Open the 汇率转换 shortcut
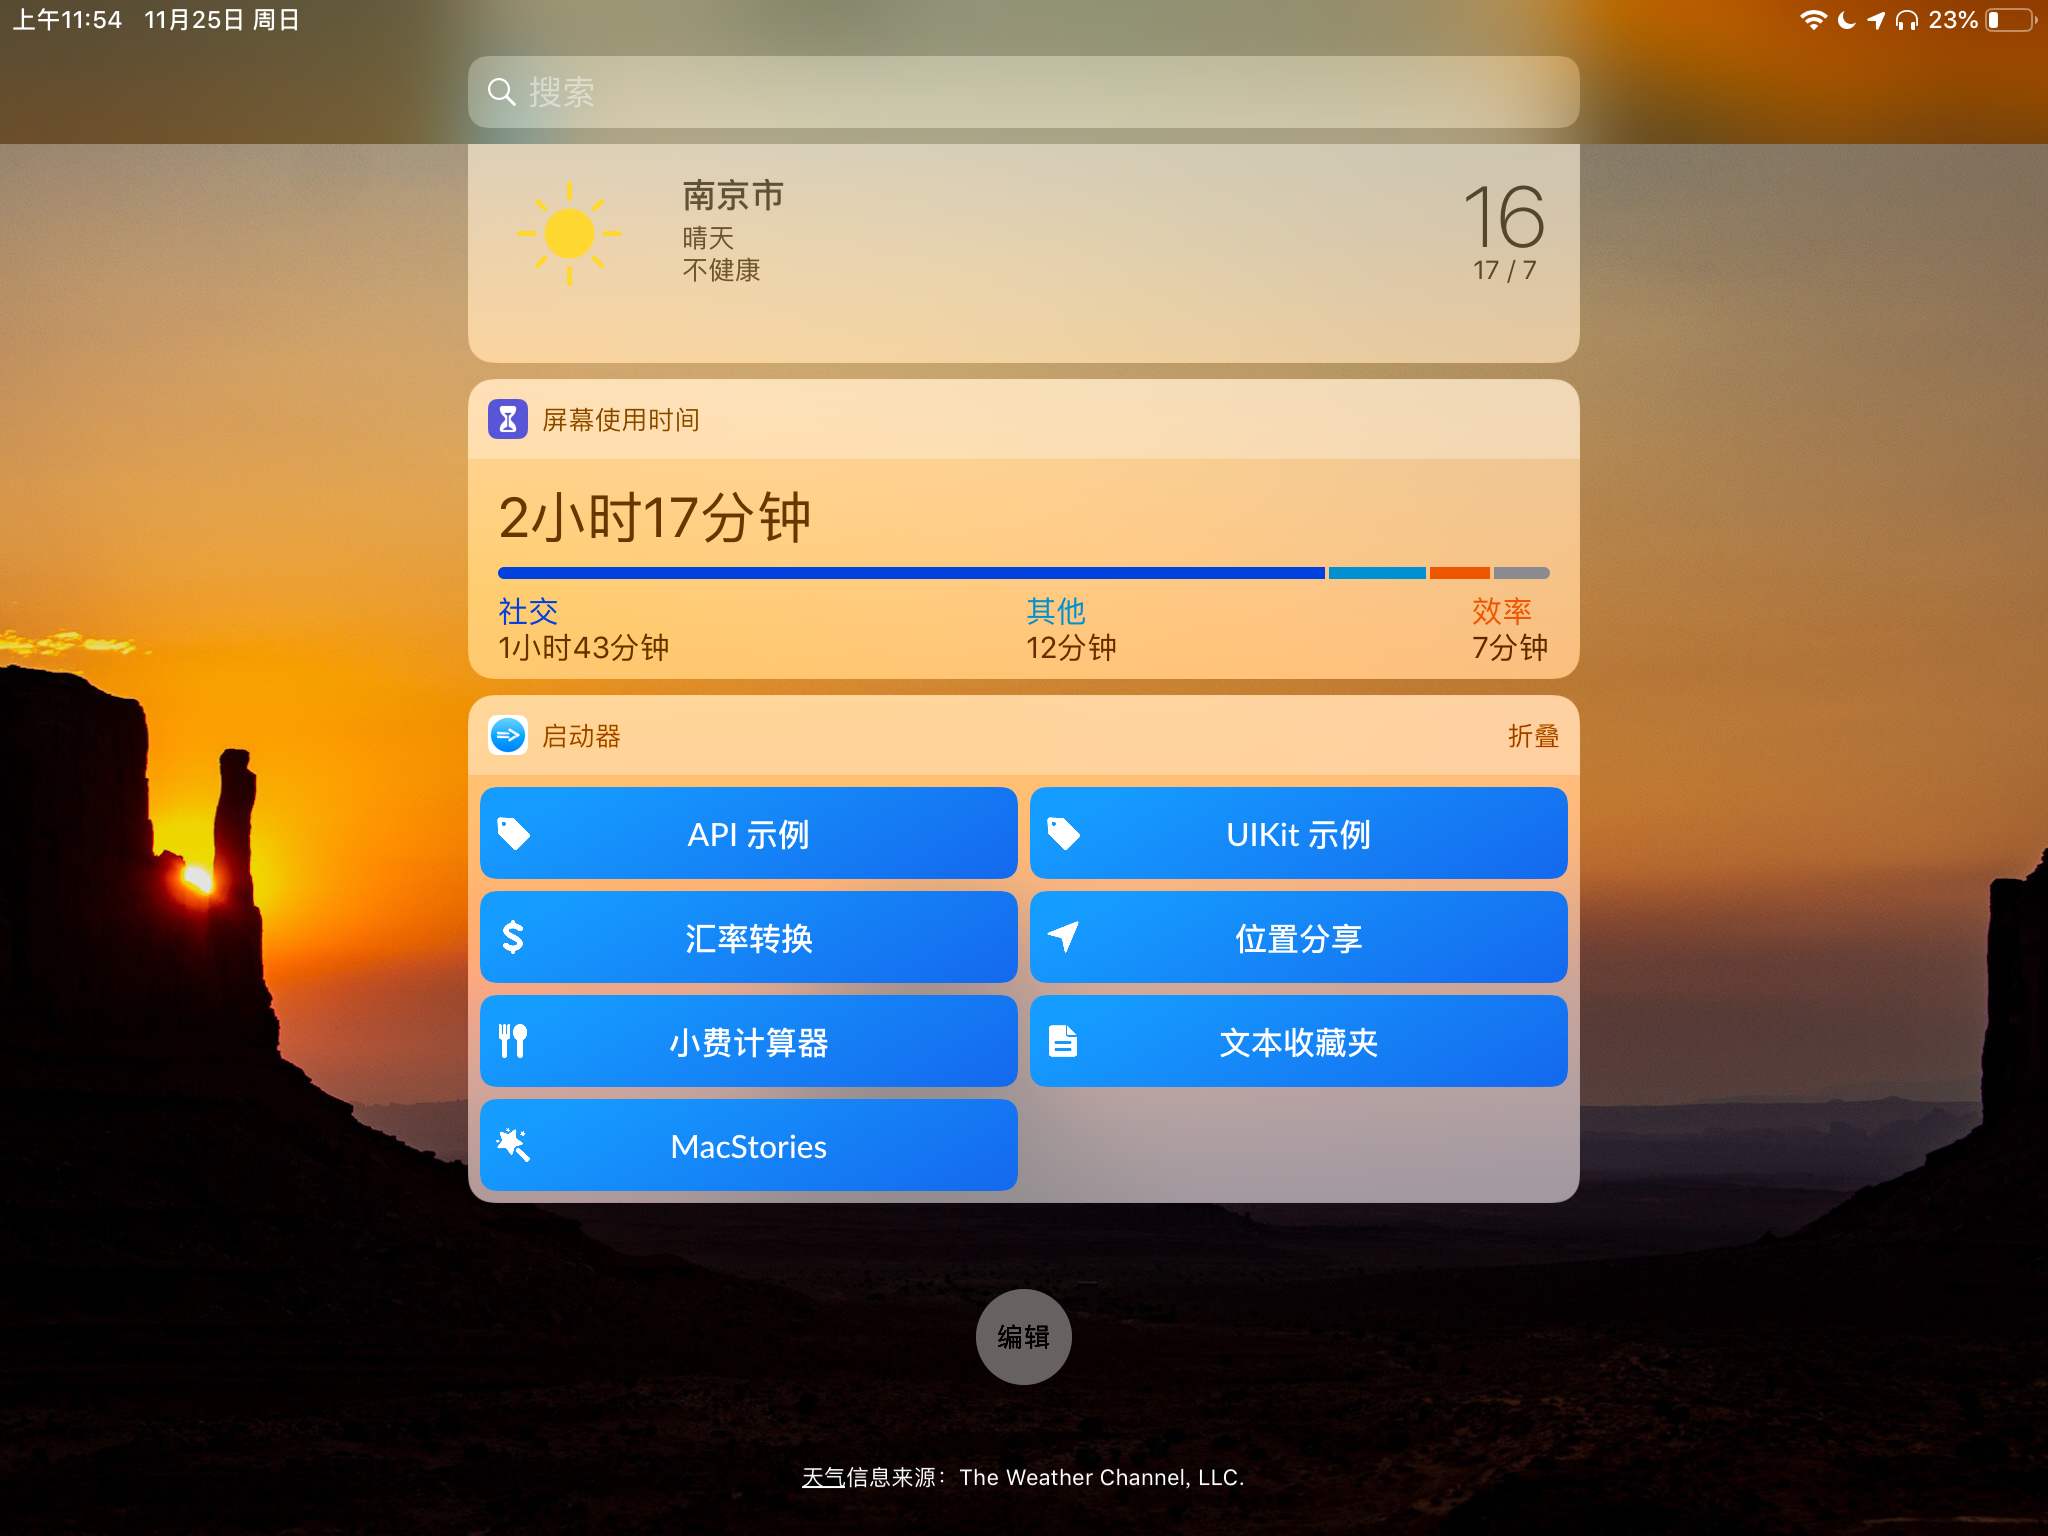This screenshot has height=1536, width=2048. pos(748,937)
